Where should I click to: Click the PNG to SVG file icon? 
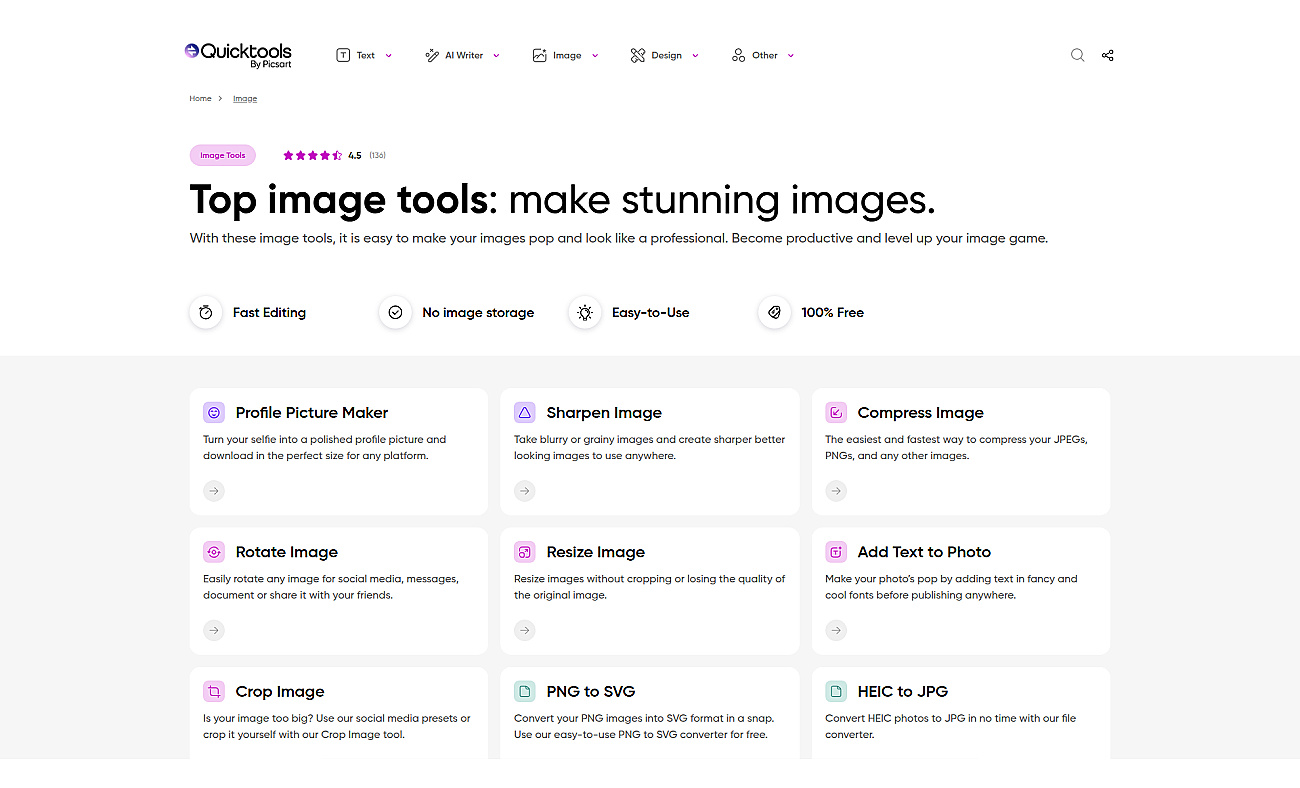pyautogui.click(x=525, y=691)
